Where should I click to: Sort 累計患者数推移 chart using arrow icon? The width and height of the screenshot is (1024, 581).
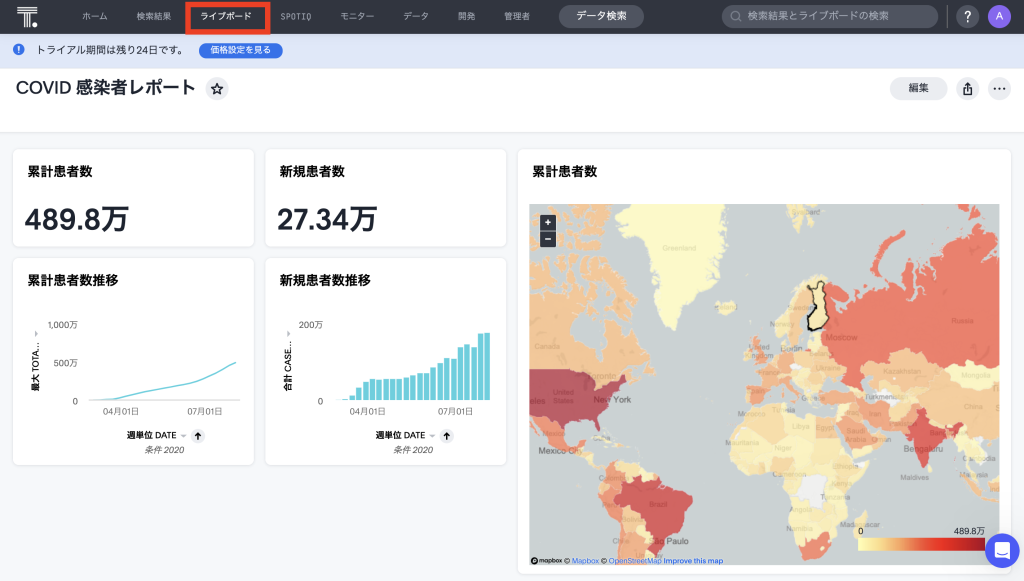[198, 435]
